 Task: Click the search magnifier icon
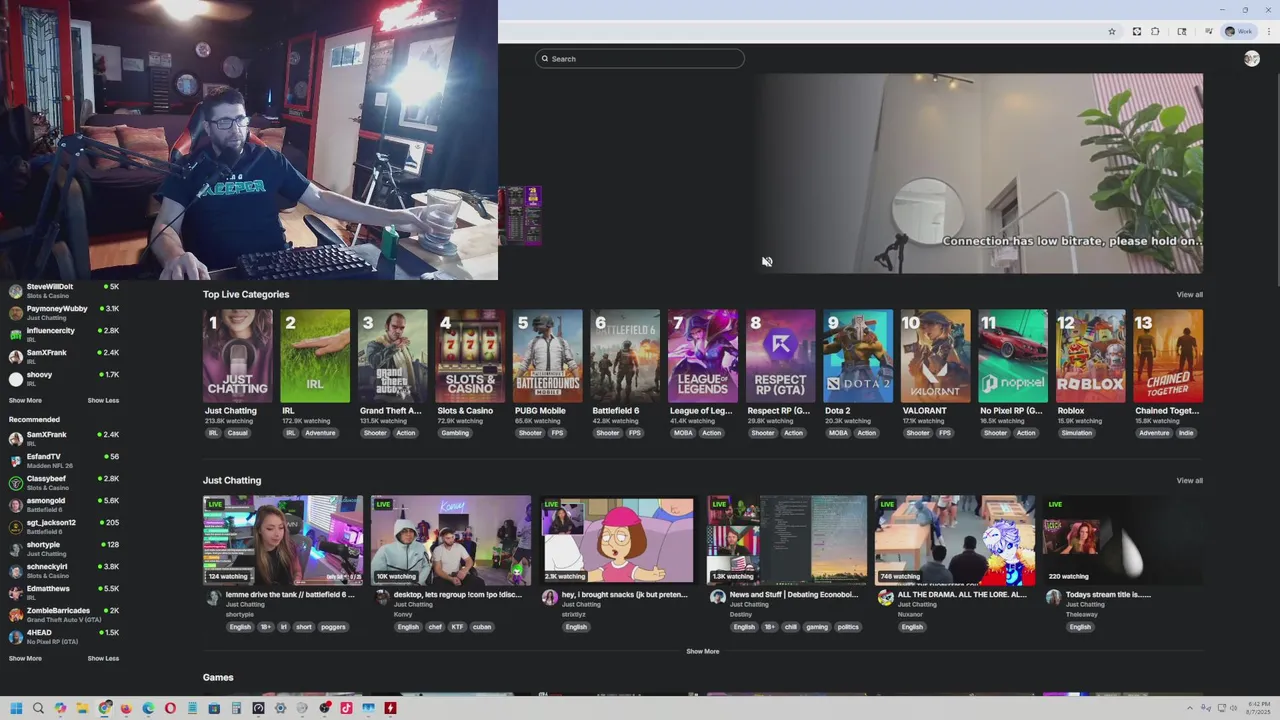pos(545,59)
